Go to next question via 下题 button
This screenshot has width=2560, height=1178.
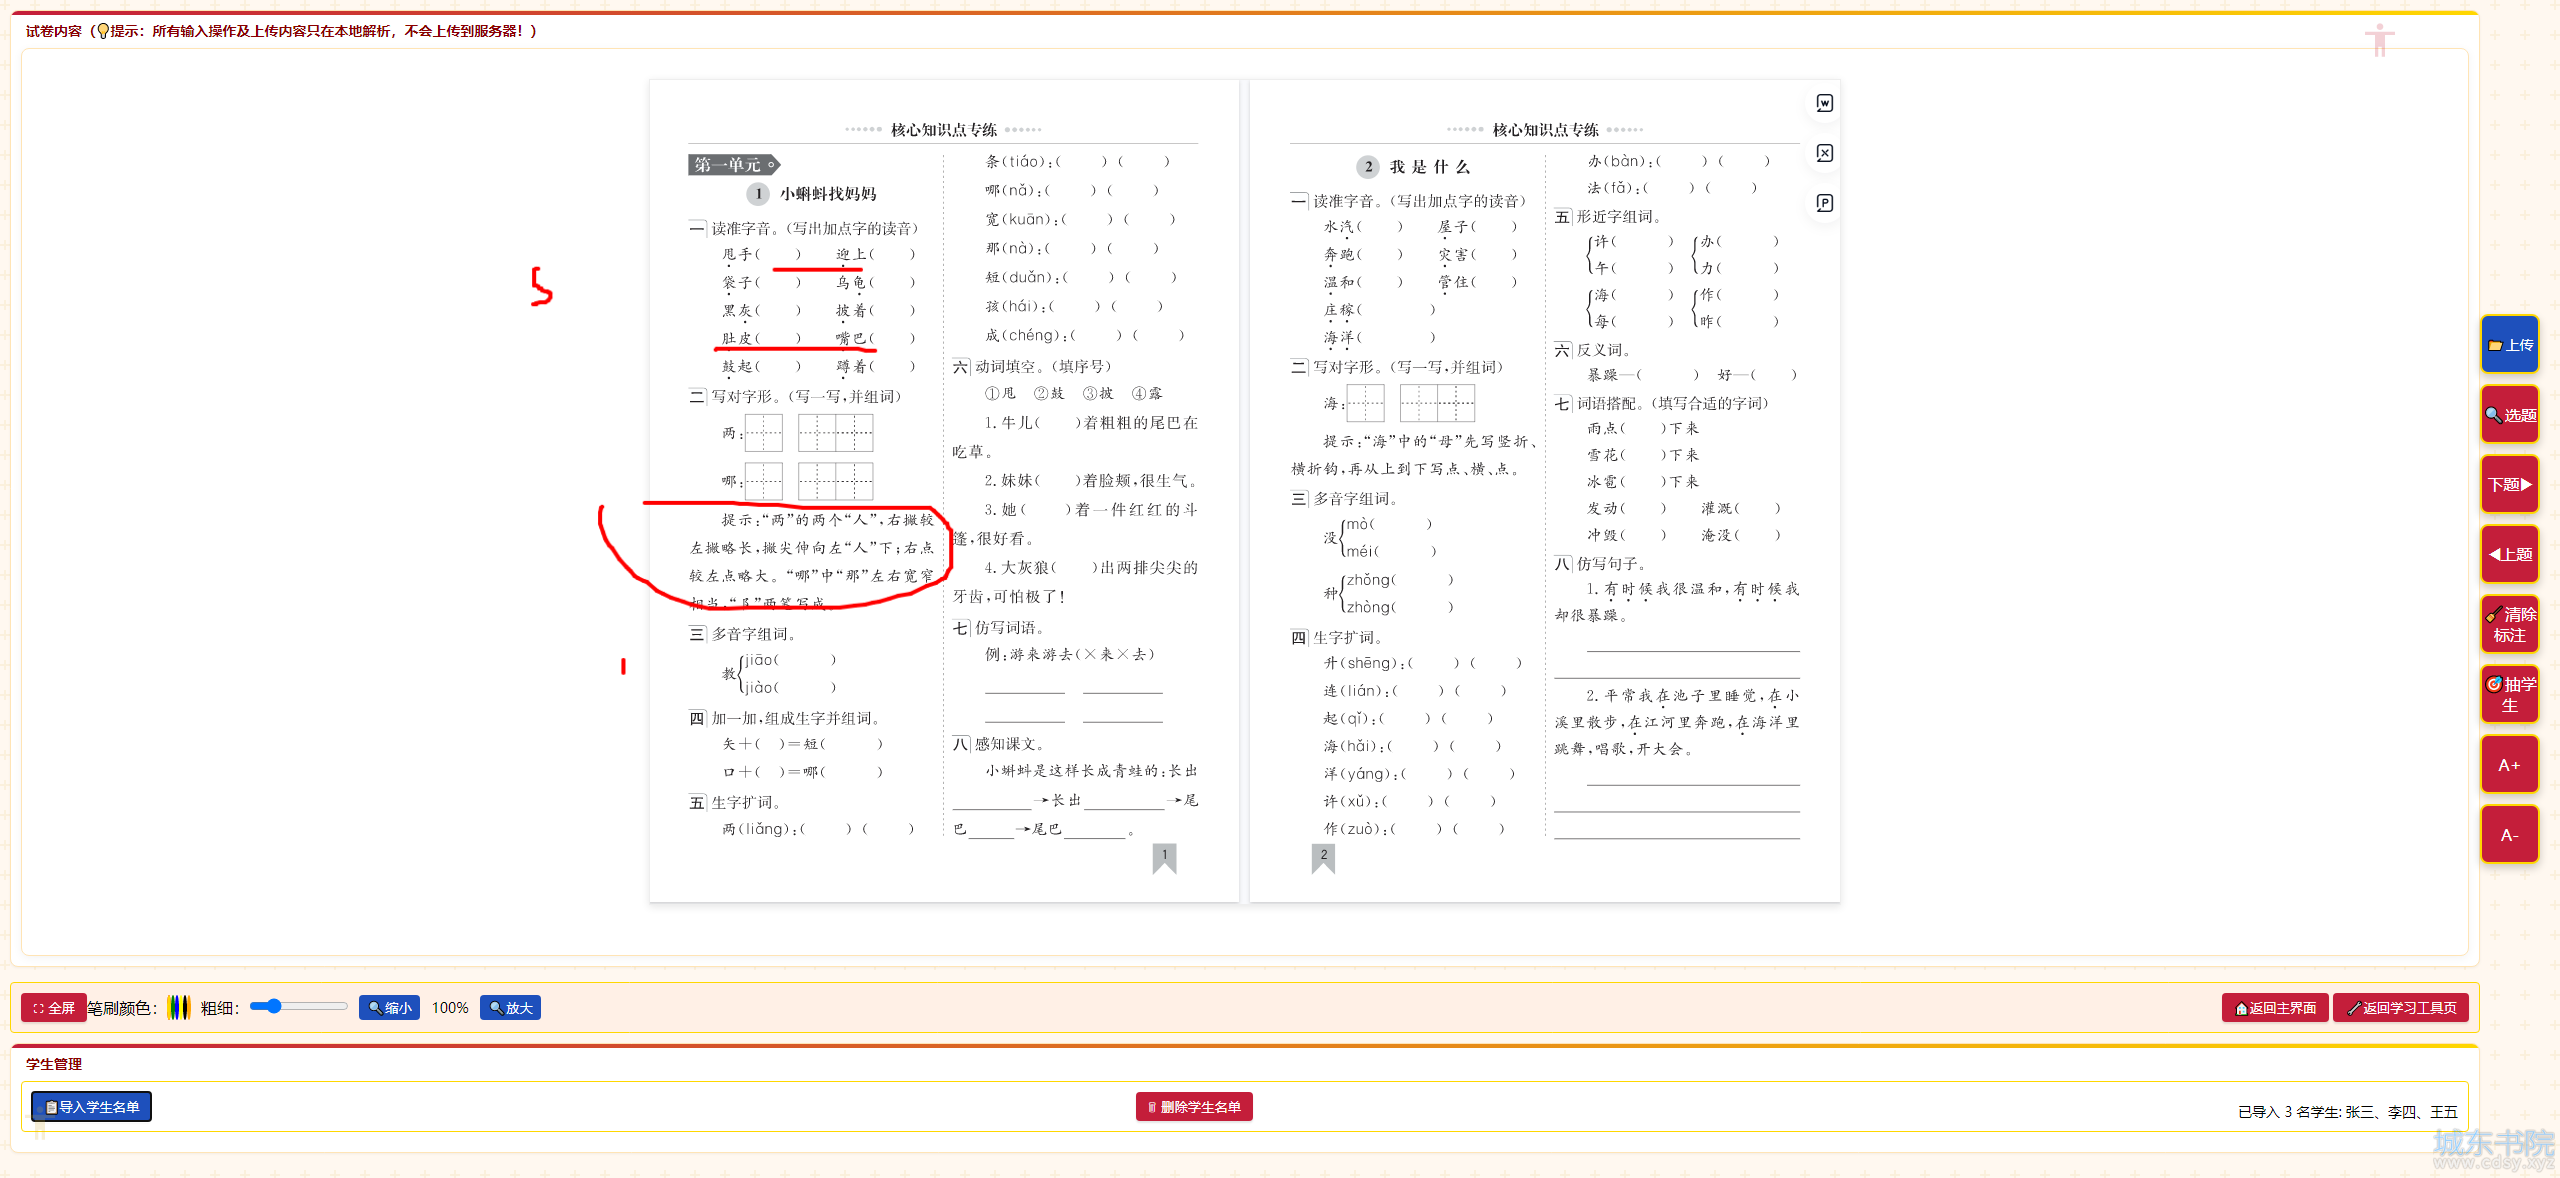(2509, 484)
